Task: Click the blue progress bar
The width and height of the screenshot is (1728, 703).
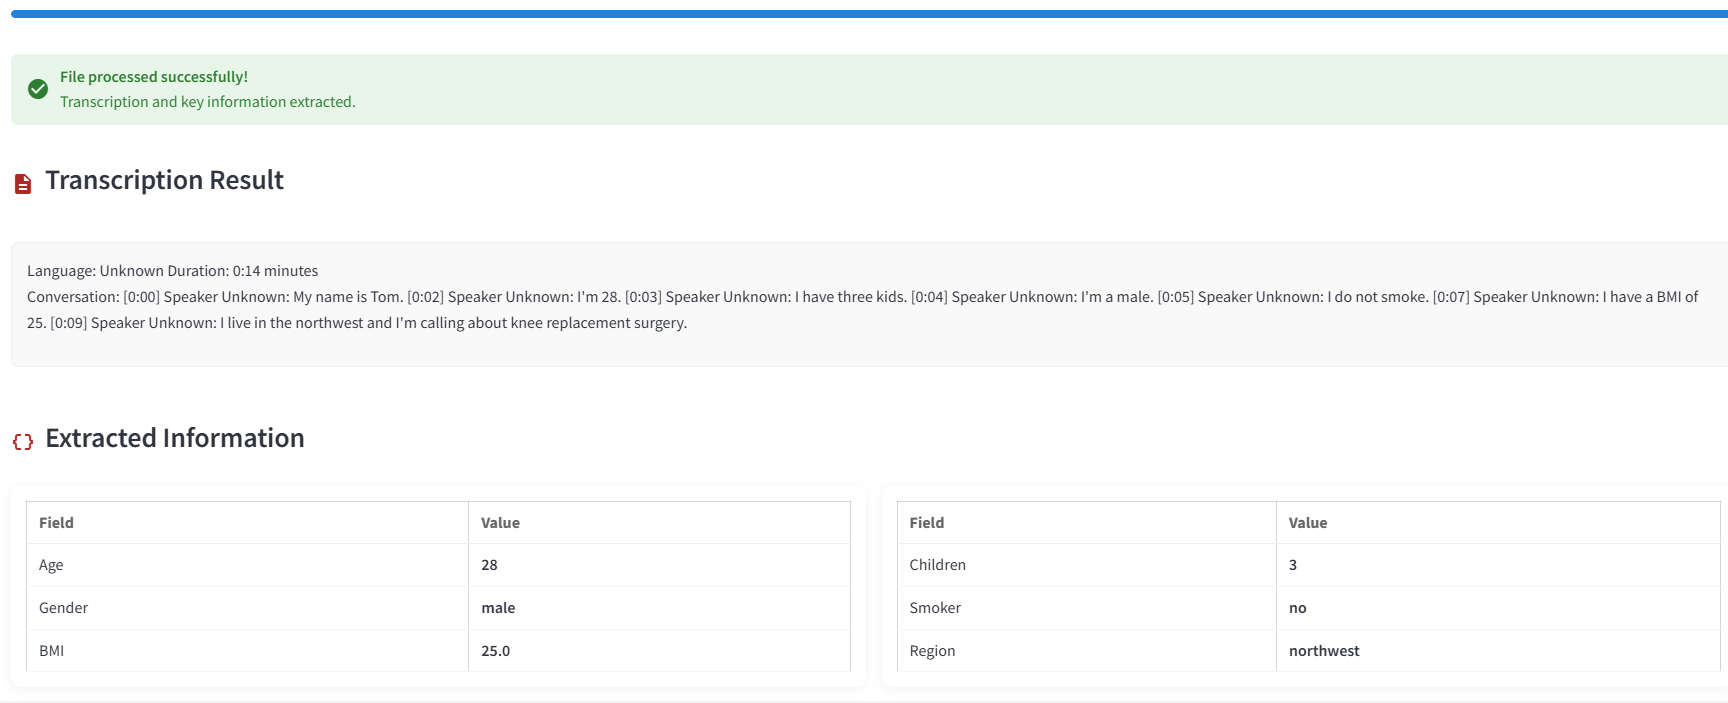Action: click(869, 14)
